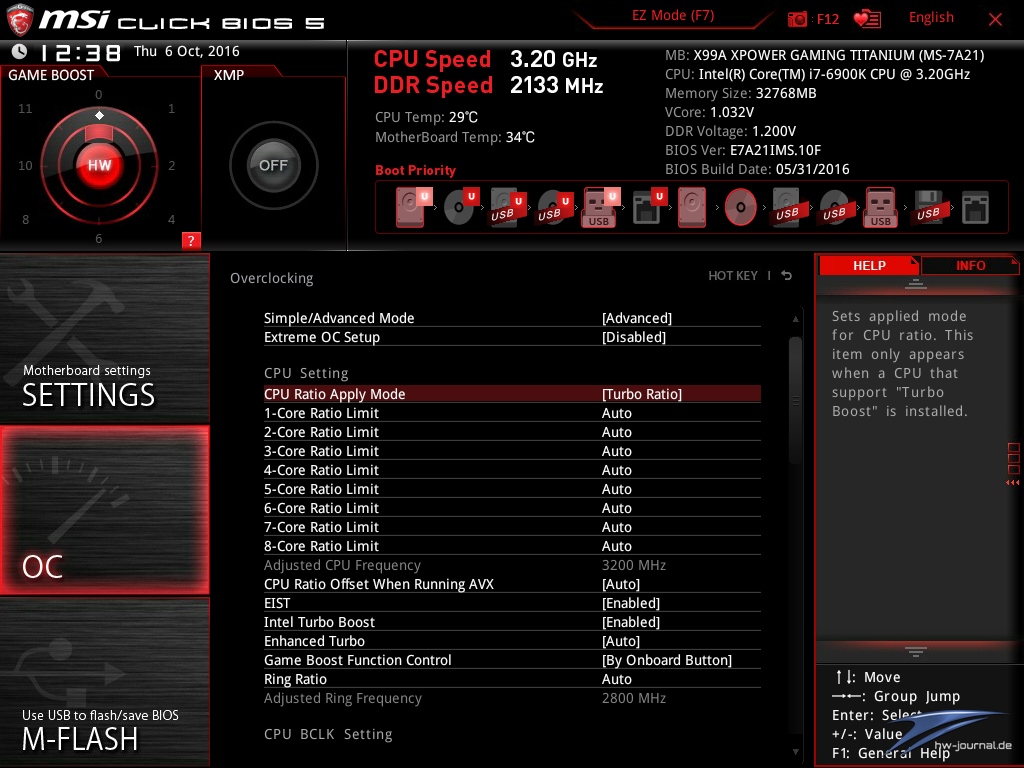Open the English language selector
Image resolution: width=1024 pixels, height=768 pixels.
point(931,18)
